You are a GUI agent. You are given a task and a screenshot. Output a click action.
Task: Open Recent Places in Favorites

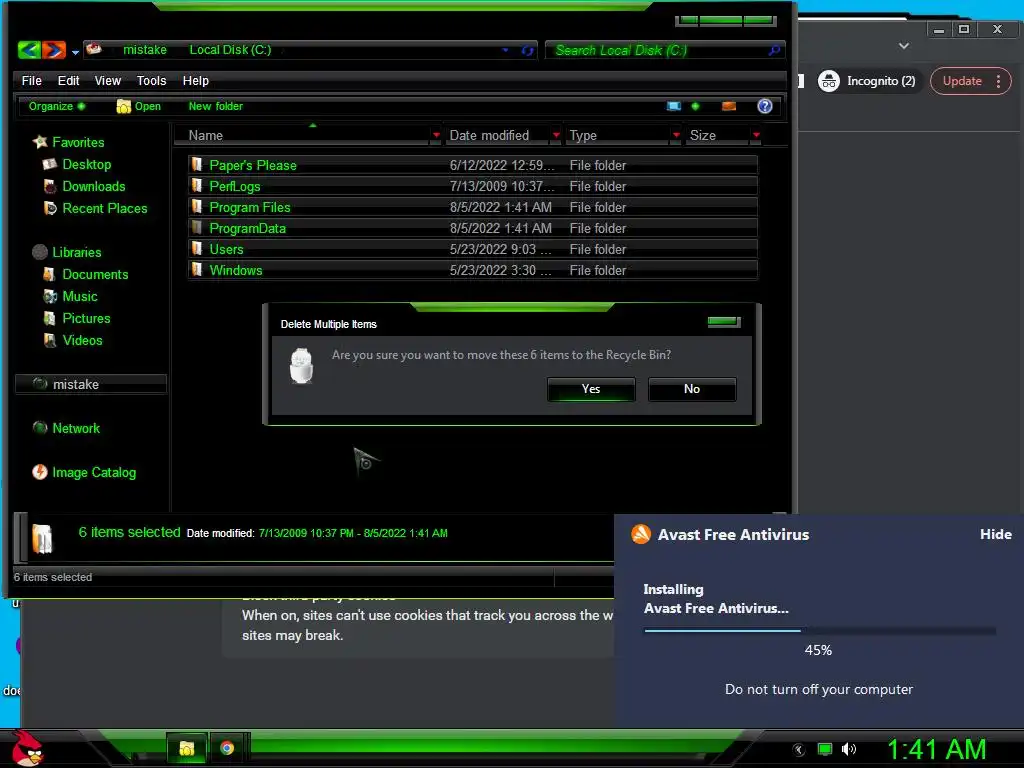pyautogui.click(x=95, y=208)
